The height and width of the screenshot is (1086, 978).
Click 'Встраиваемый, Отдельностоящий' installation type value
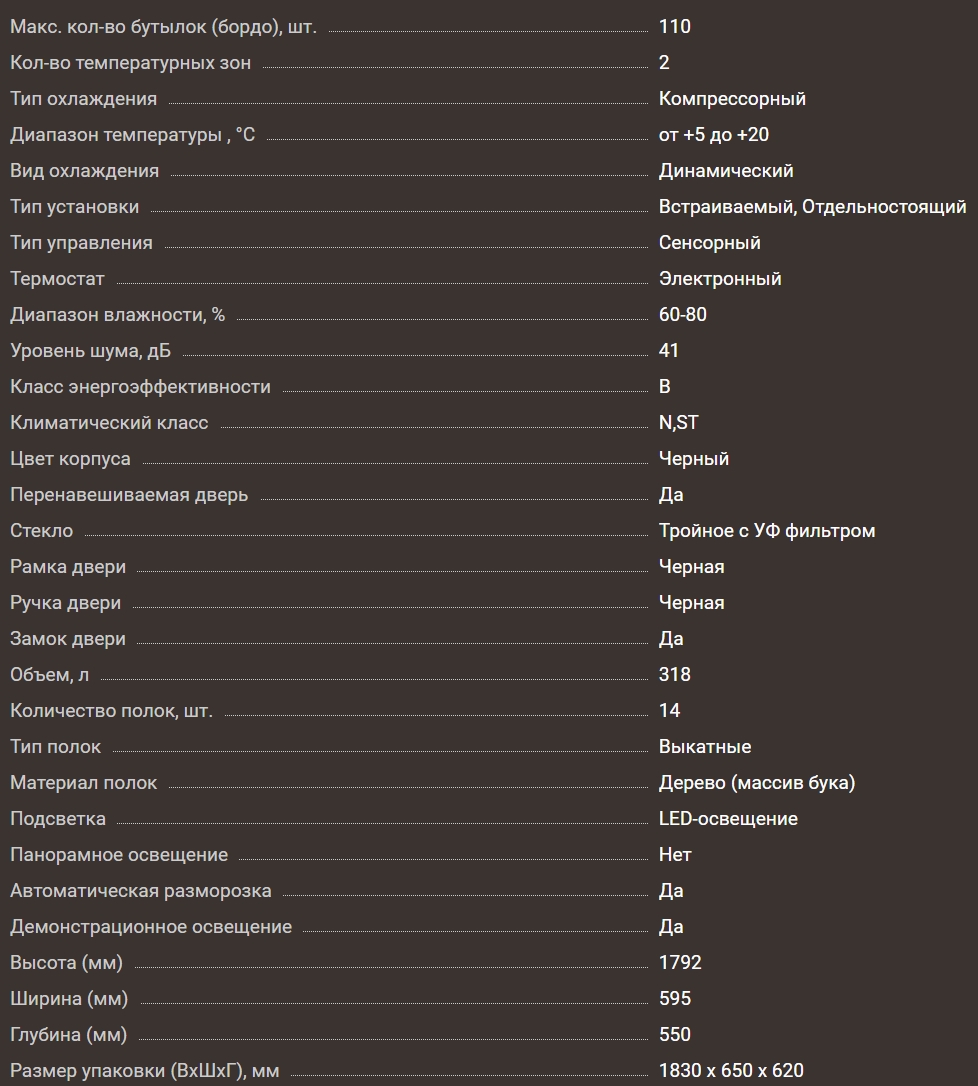[x=812, y=207]
